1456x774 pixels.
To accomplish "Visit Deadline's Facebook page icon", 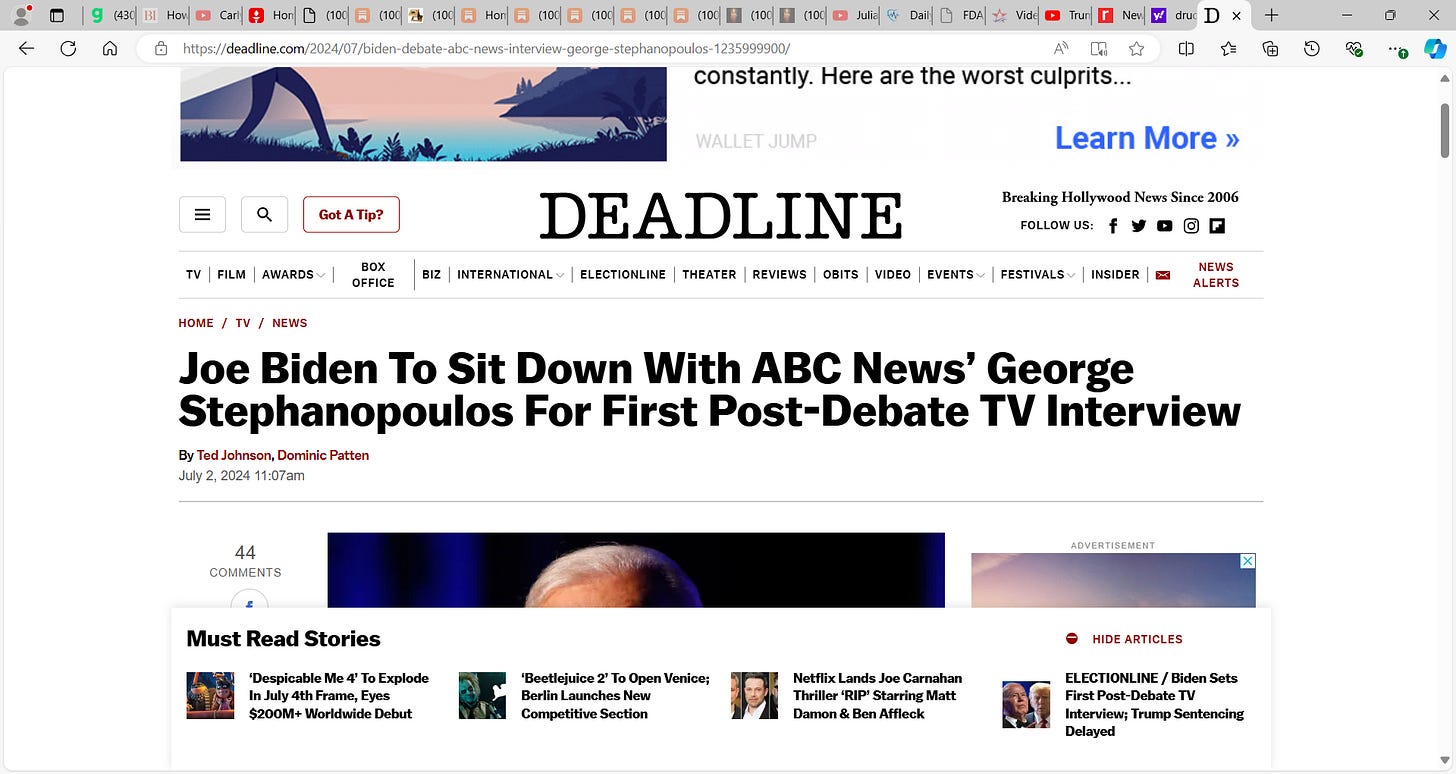I will (1113, 226).
